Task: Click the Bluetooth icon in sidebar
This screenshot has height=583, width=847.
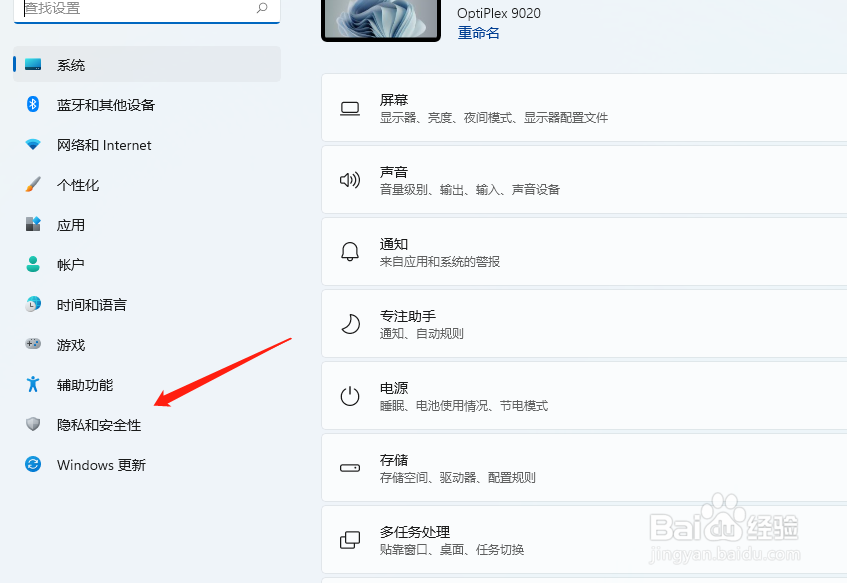Action: [x=33, y=104]
